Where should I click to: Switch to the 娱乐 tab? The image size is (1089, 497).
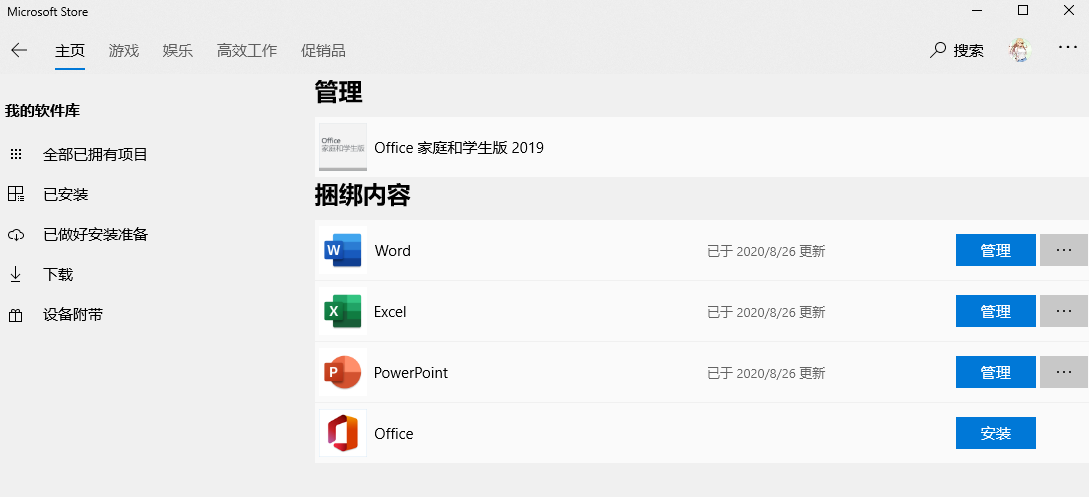click(x=178, y=51)
